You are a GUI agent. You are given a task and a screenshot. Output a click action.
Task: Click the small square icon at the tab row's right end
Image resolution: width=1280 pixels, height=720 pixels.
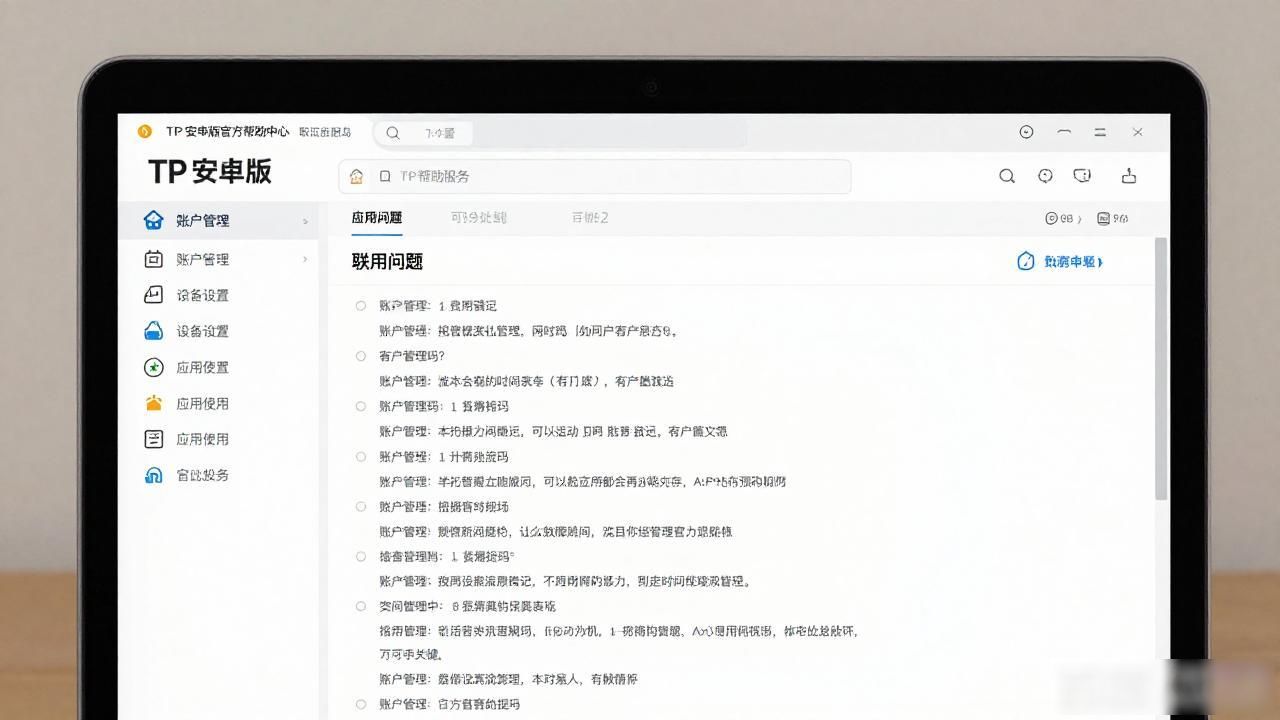point(1104,218)
